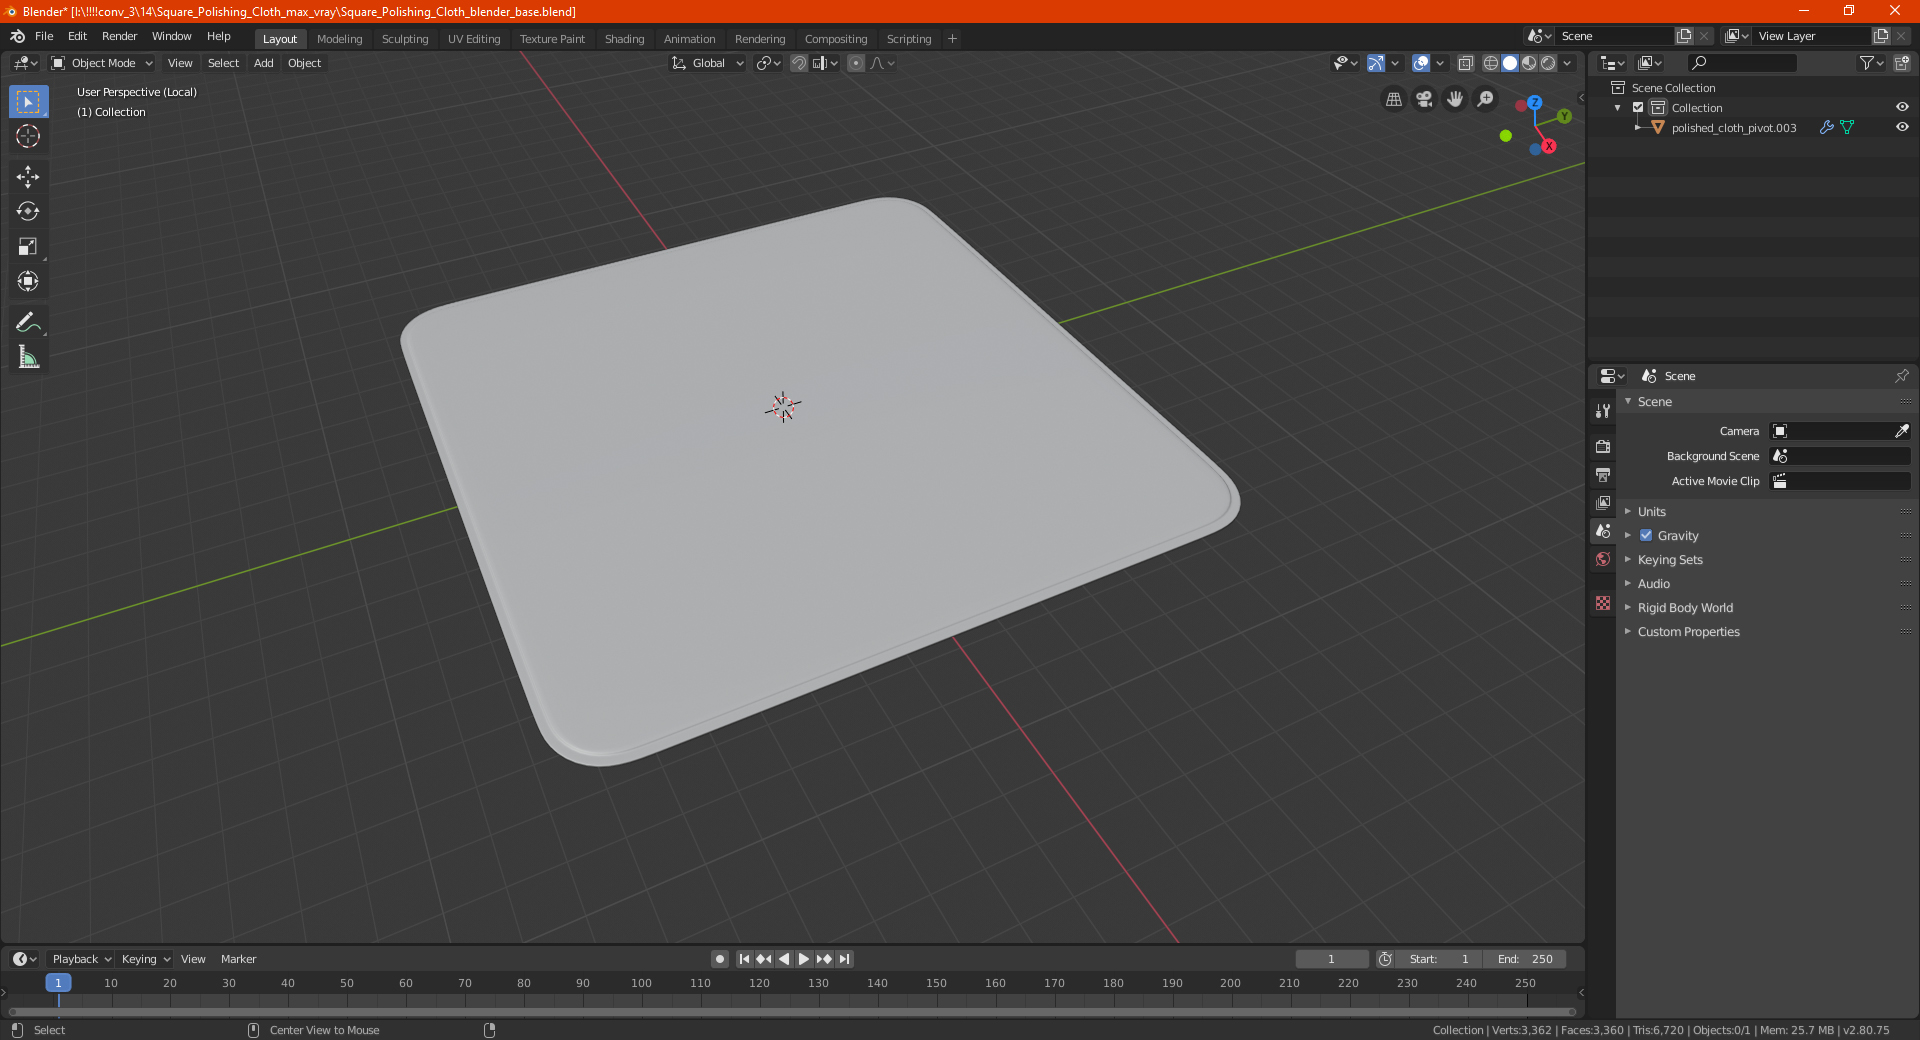Jump to the timeline start frame
The image size is (1920, 1040).
click(744, 959)
